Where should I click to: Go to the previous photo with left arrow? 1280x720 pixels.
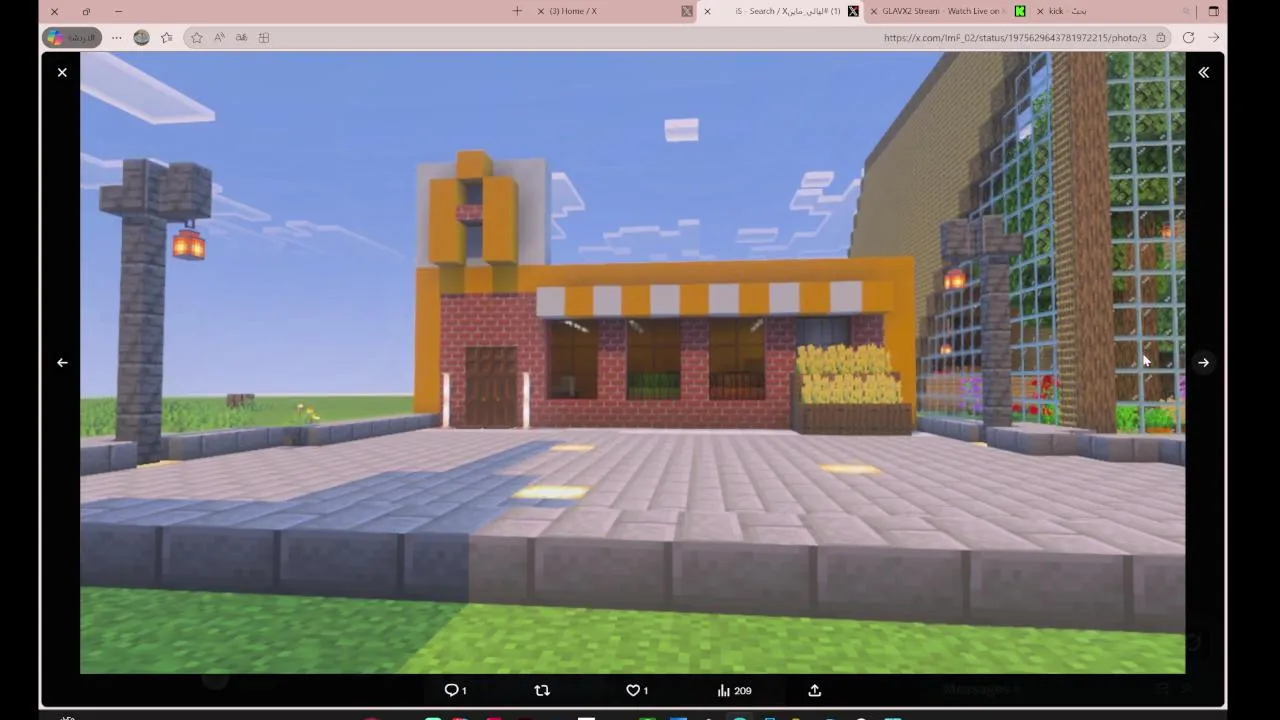(x=62, y=362)
